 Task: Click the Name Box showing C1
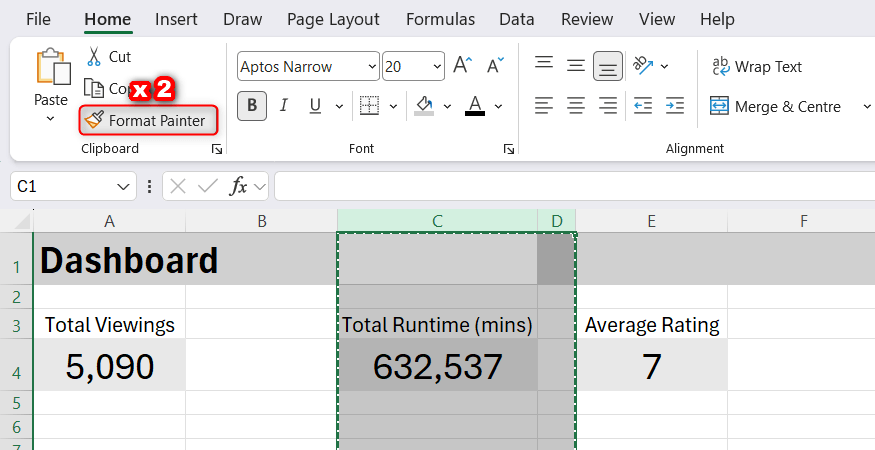point(62,186)
